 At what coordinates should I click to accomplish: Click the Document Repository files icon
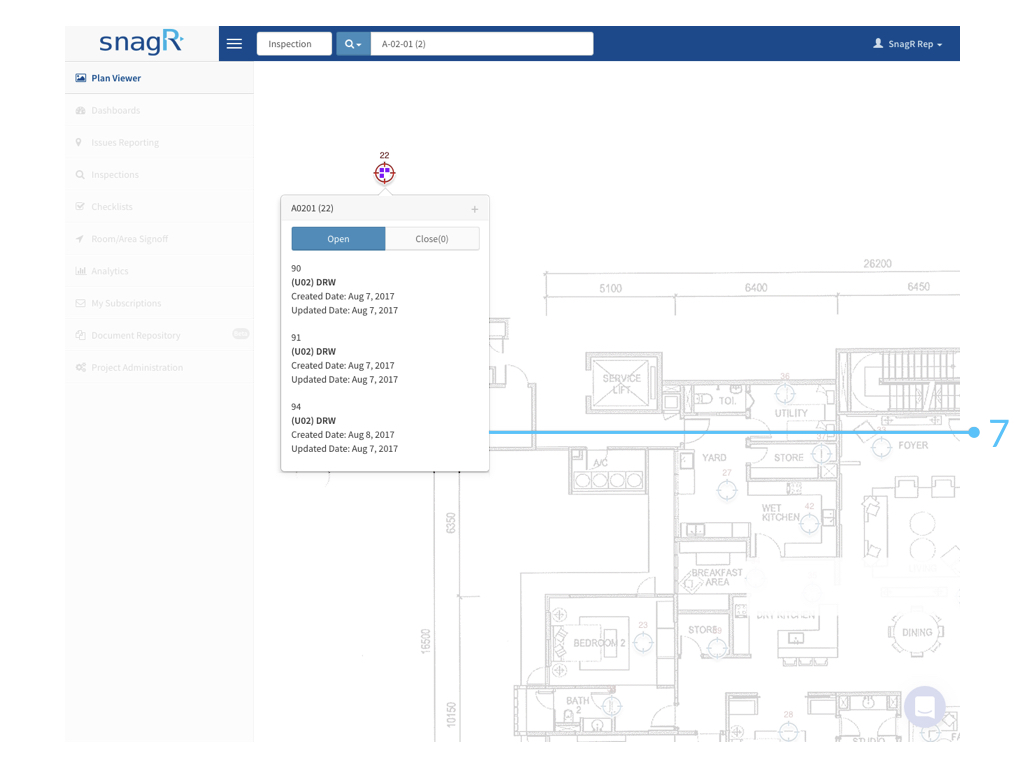point(80,335)
